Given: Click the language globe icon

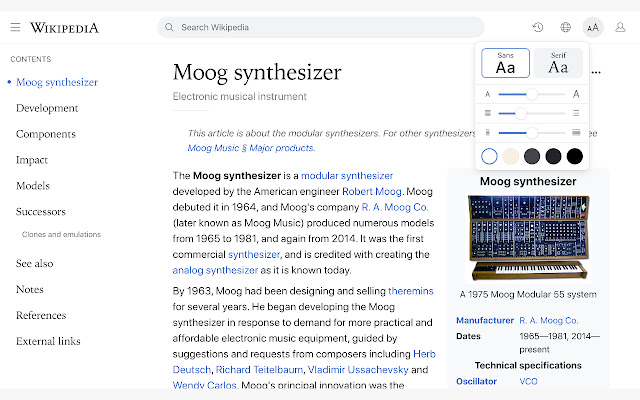Looking at the screenshot, I should [x=566, y=27].
